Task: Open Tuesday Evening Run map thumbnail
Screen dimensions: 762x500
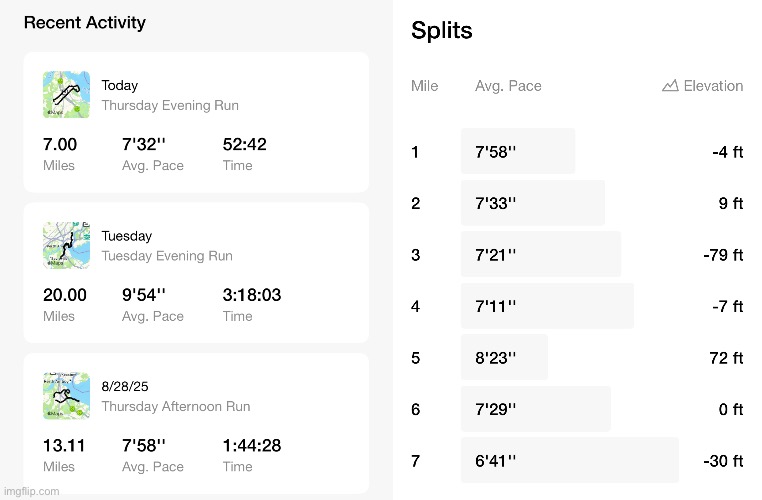Action: 66,245
